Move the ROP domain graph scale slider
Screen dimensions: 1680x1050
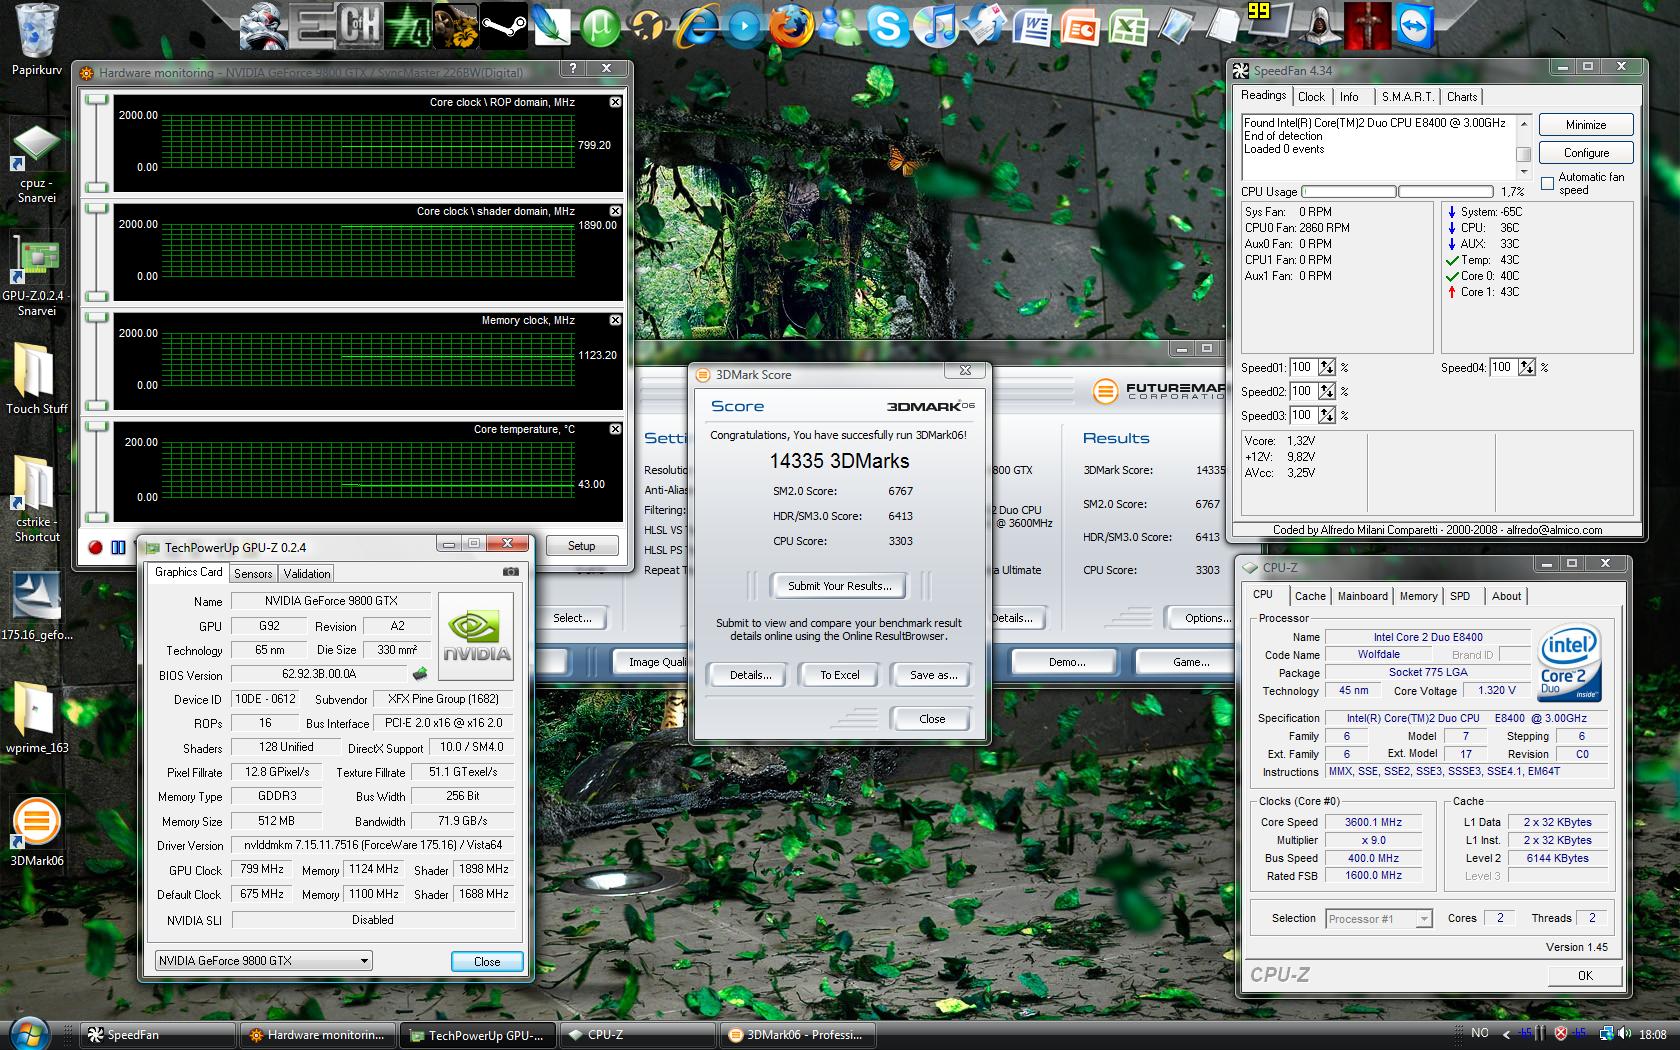coord(97,144)
